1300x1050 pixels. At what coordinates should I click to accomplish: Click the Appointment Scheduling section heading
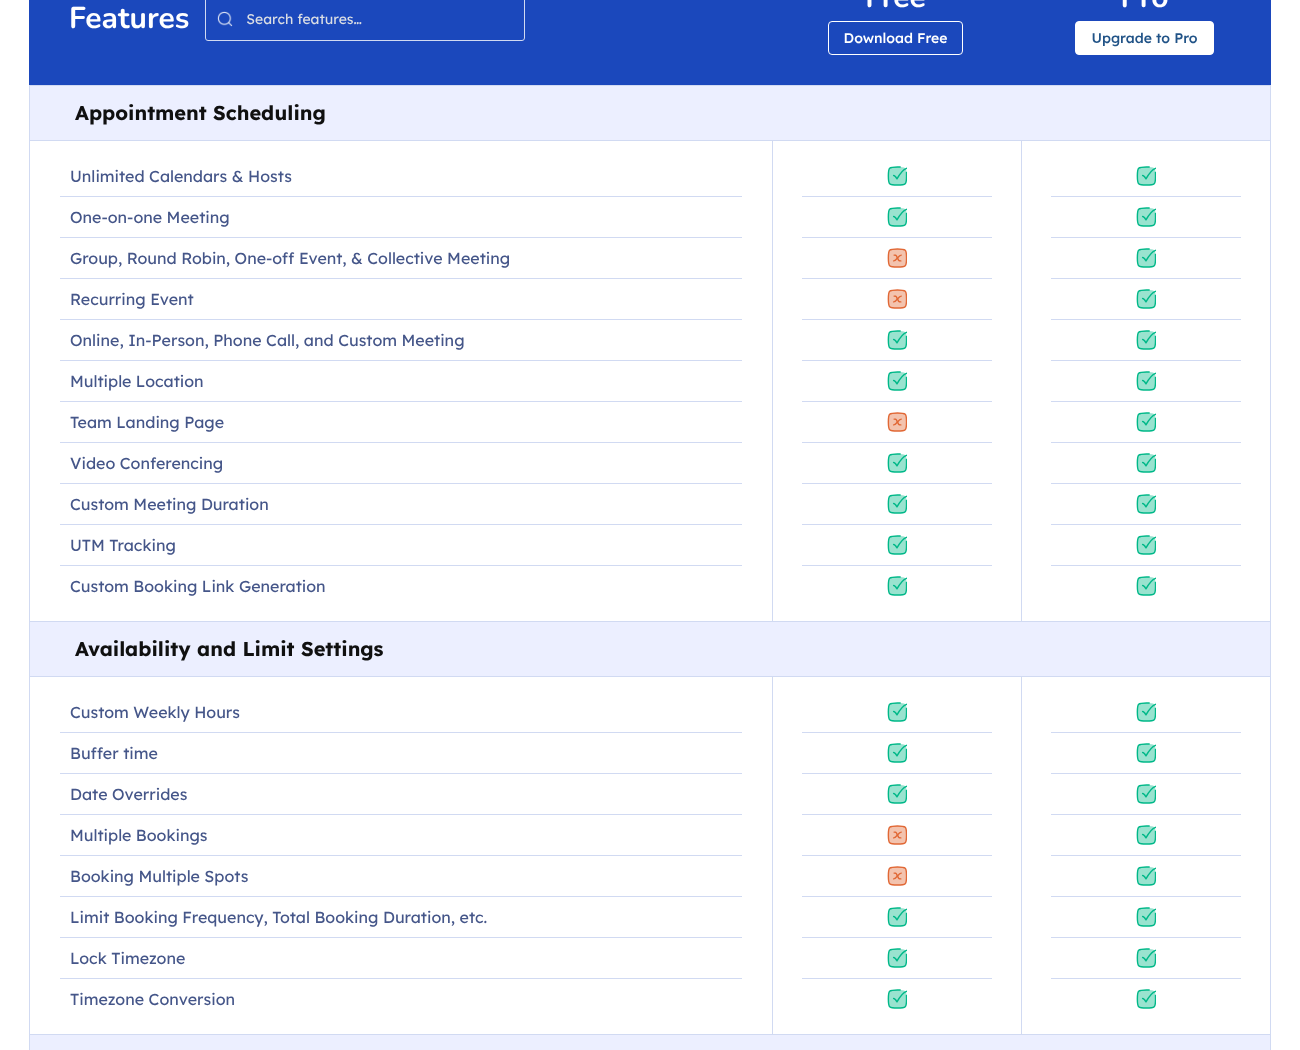tap(200, 113)
